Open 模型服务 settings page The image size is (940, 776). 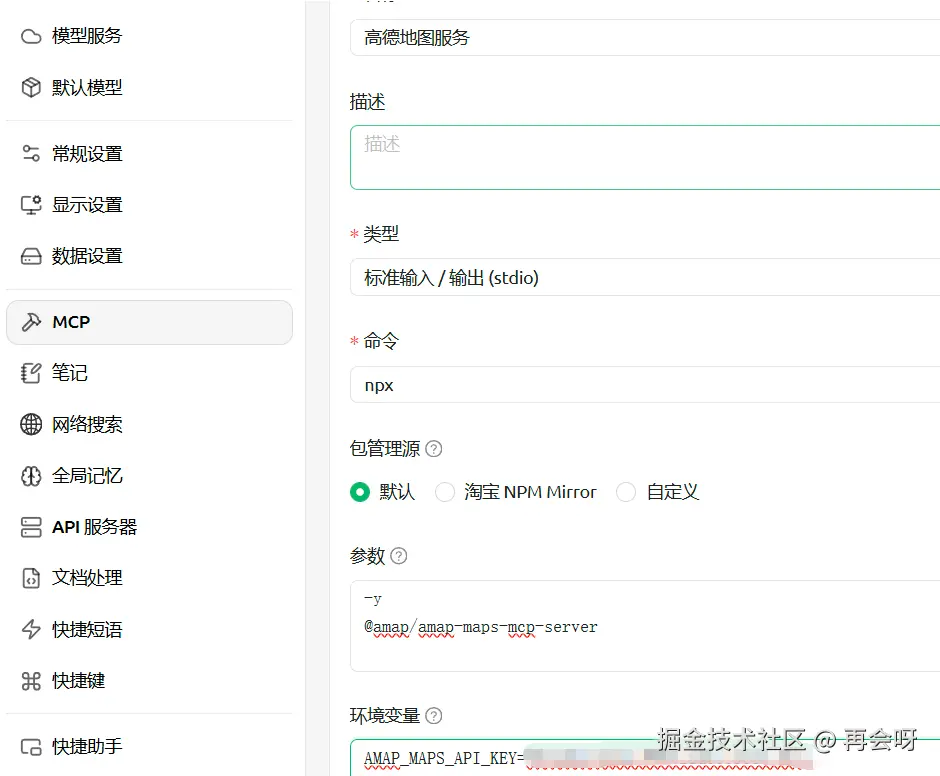coord(149,36)
